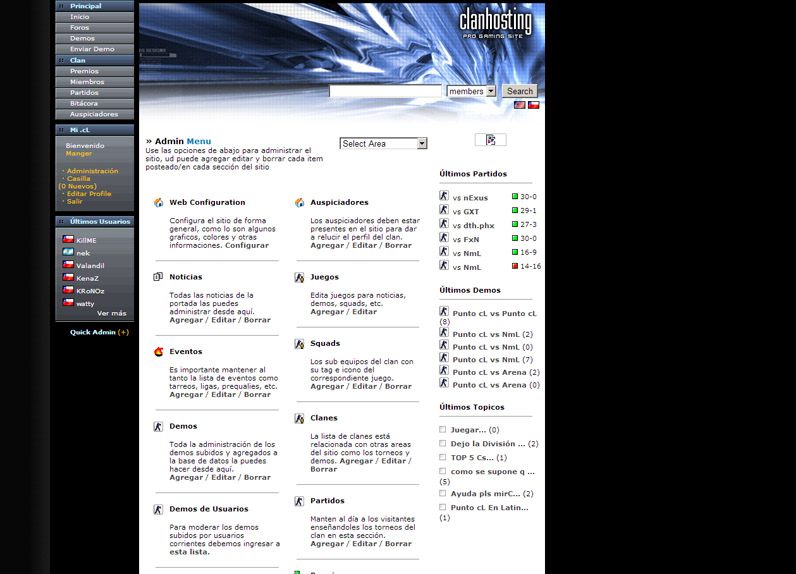Screen dimensions: 796x574
Task: Click icon beside Punto cL vs Arena (2)
Action: click(444, 370)
